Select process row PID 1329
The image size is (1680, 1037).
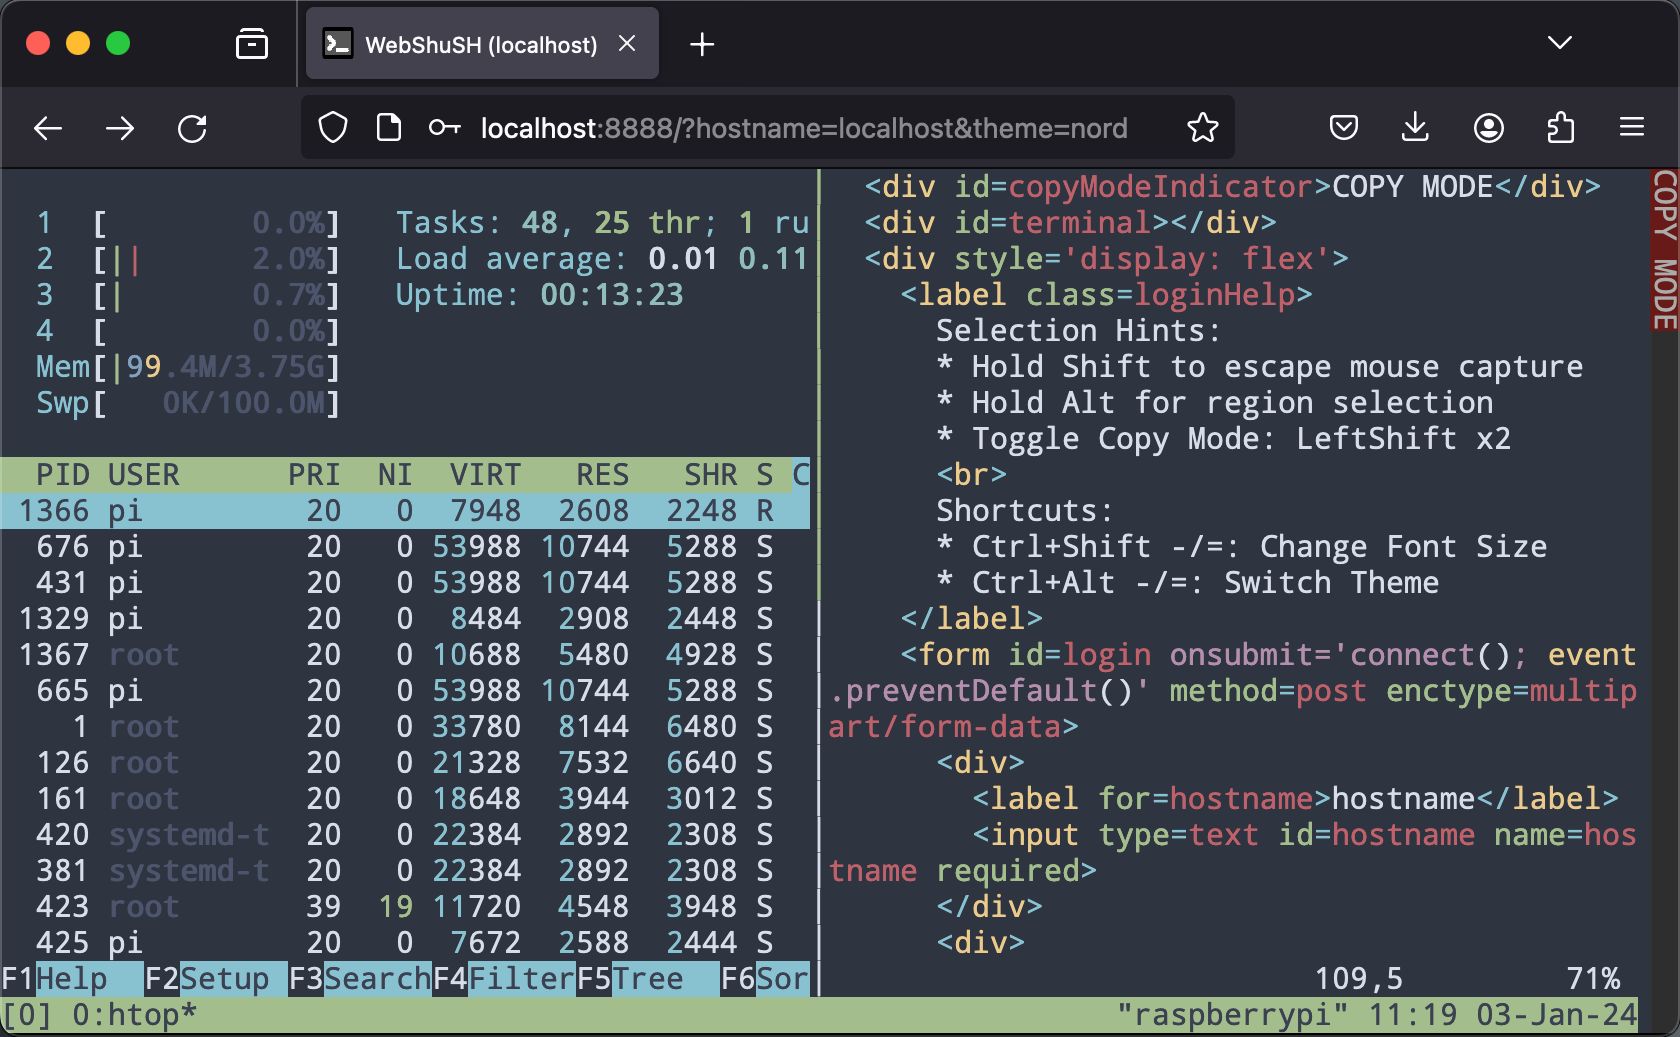405,619
